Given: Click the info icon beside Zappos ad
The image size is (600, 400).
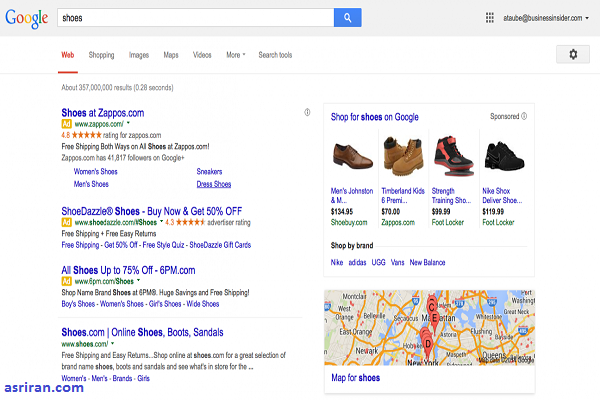Looking at the screenshot, I should click(307, 112).
